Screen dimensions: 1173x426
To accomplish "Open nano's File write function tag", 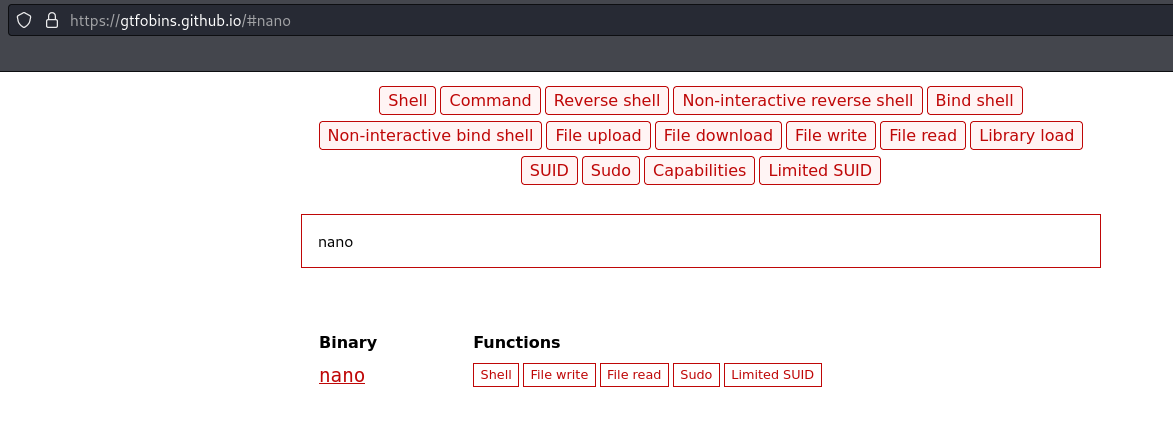I will (x=559, y=375).
